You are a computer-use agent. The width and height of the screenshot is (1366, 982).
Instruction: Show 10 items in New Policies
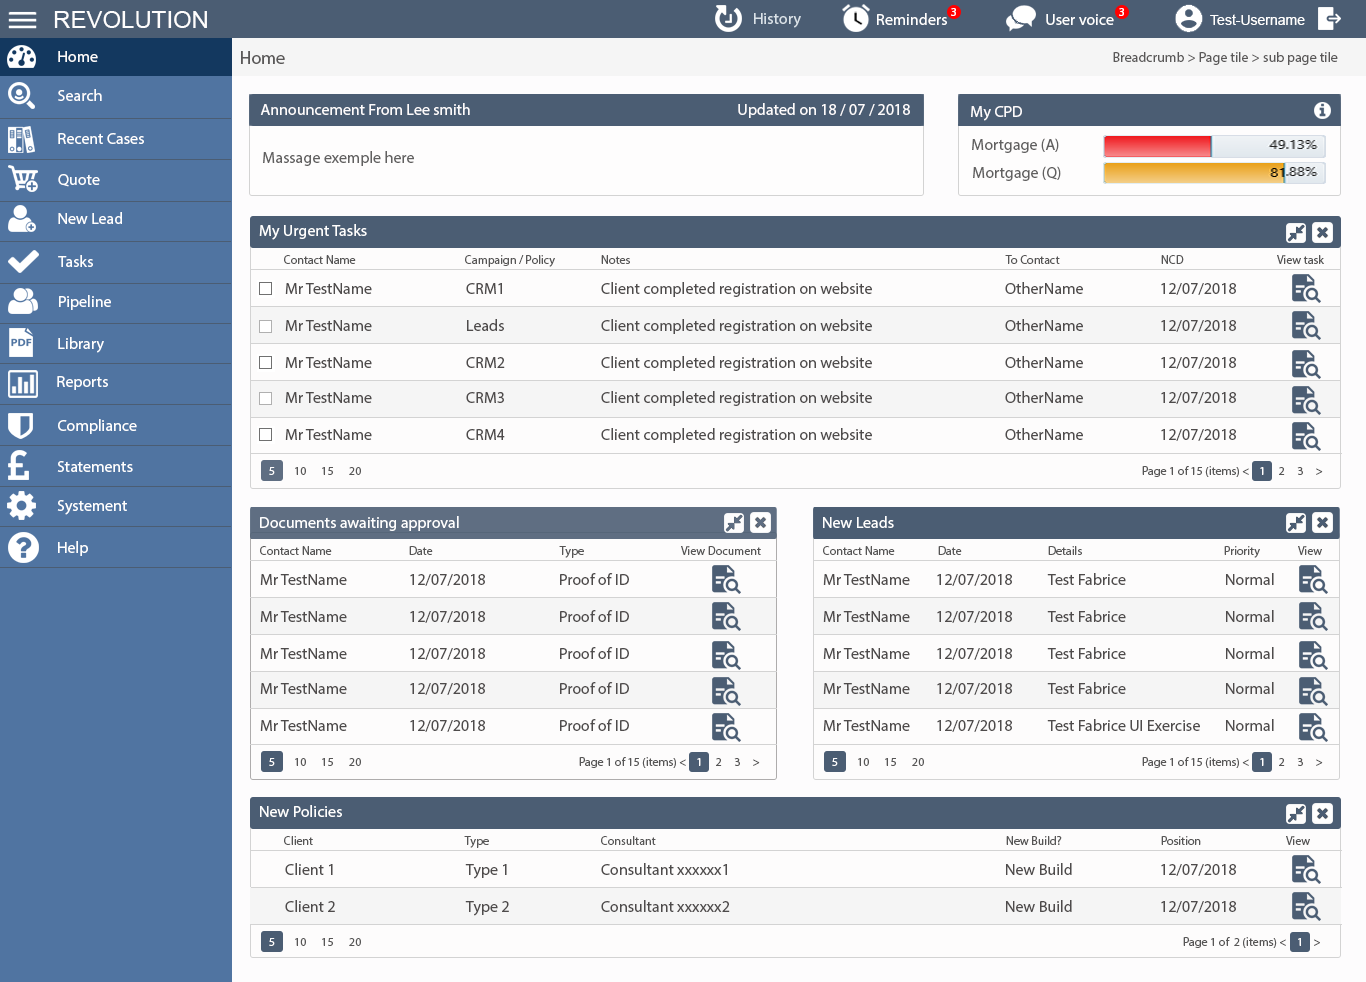point(300,942)
